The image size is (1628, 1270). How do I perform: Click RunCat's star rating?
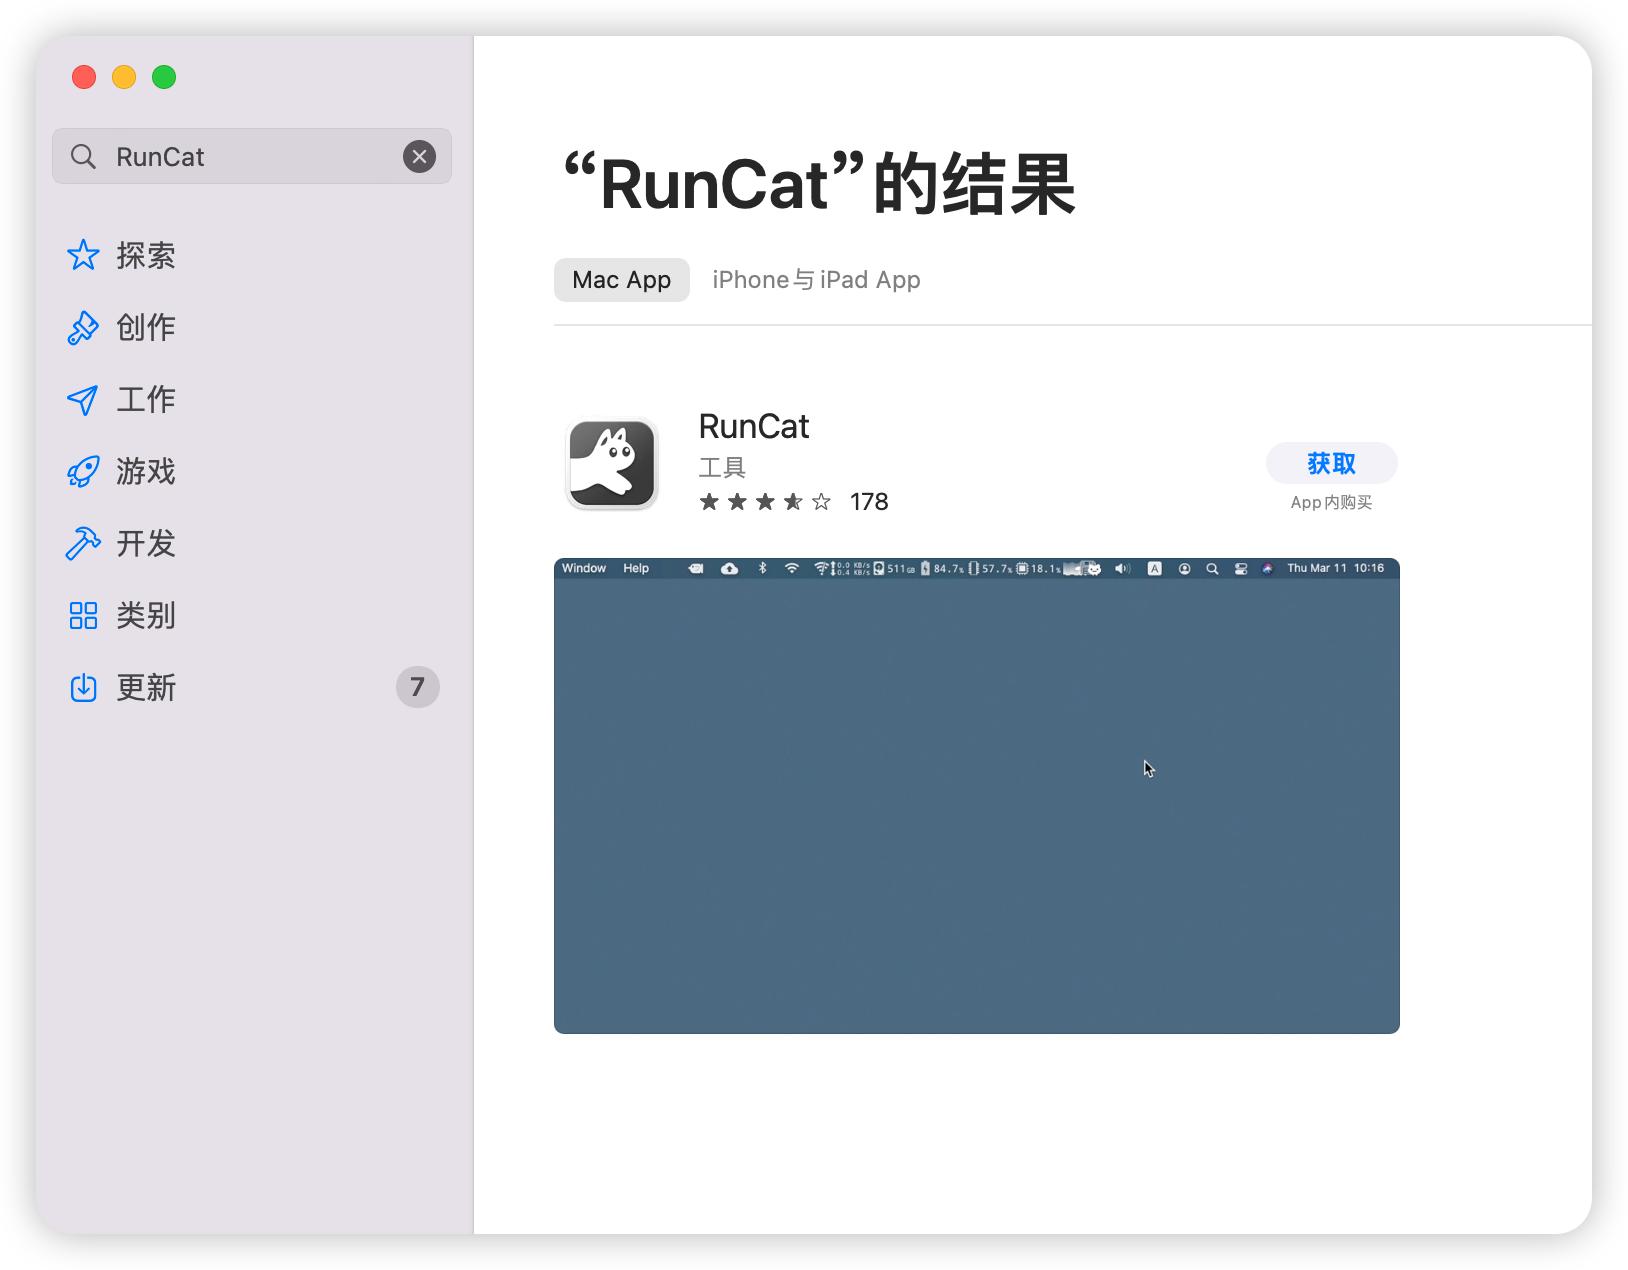[x=764, y=501]
